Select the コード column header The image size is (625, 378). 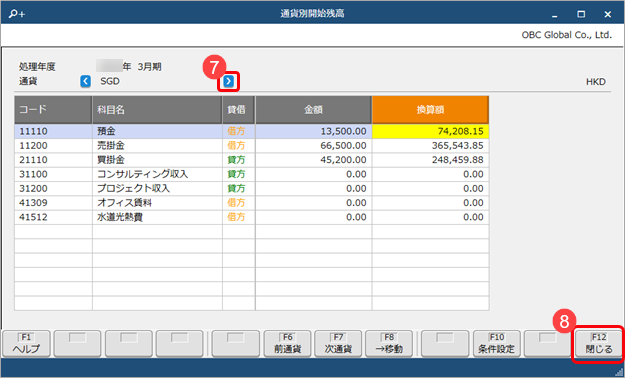pyautogui.click(x=53, y=110)
